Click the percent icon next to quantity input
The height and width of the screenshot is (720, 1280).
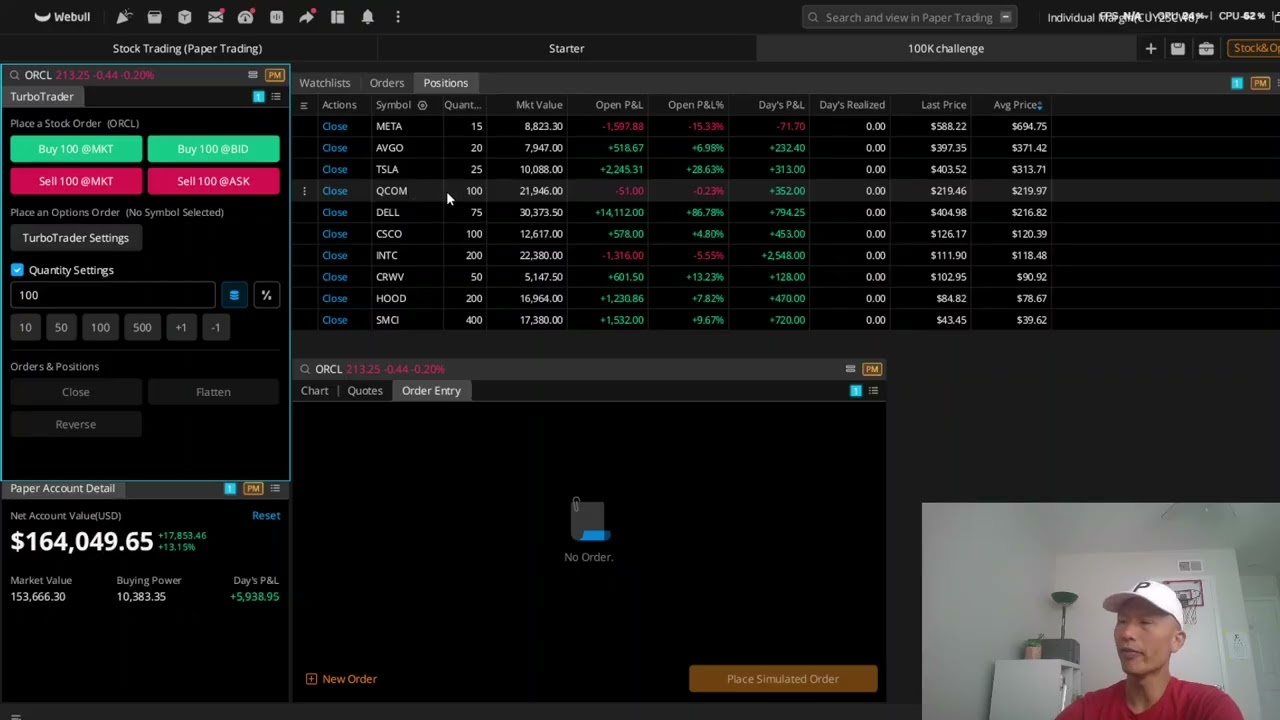click(x=266, y=295)
